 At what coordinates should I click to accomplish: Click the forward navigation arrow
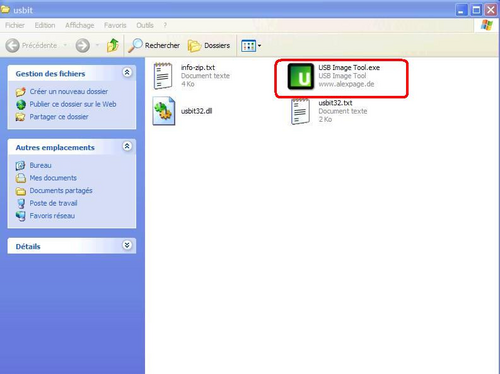82,45
